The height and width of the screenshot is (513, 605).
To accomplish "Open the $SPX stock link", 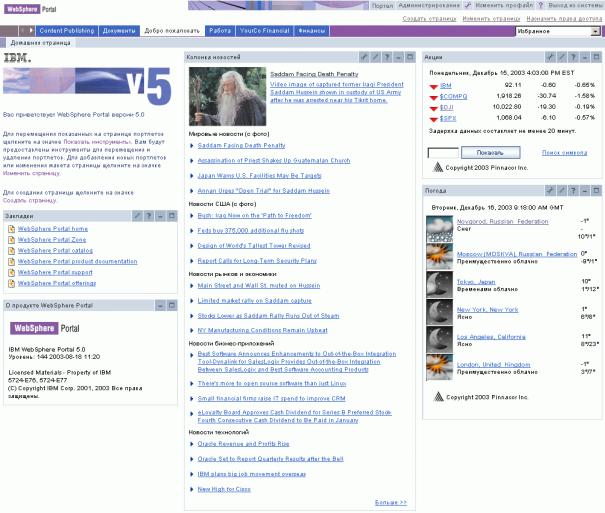I will coord(448,118).
